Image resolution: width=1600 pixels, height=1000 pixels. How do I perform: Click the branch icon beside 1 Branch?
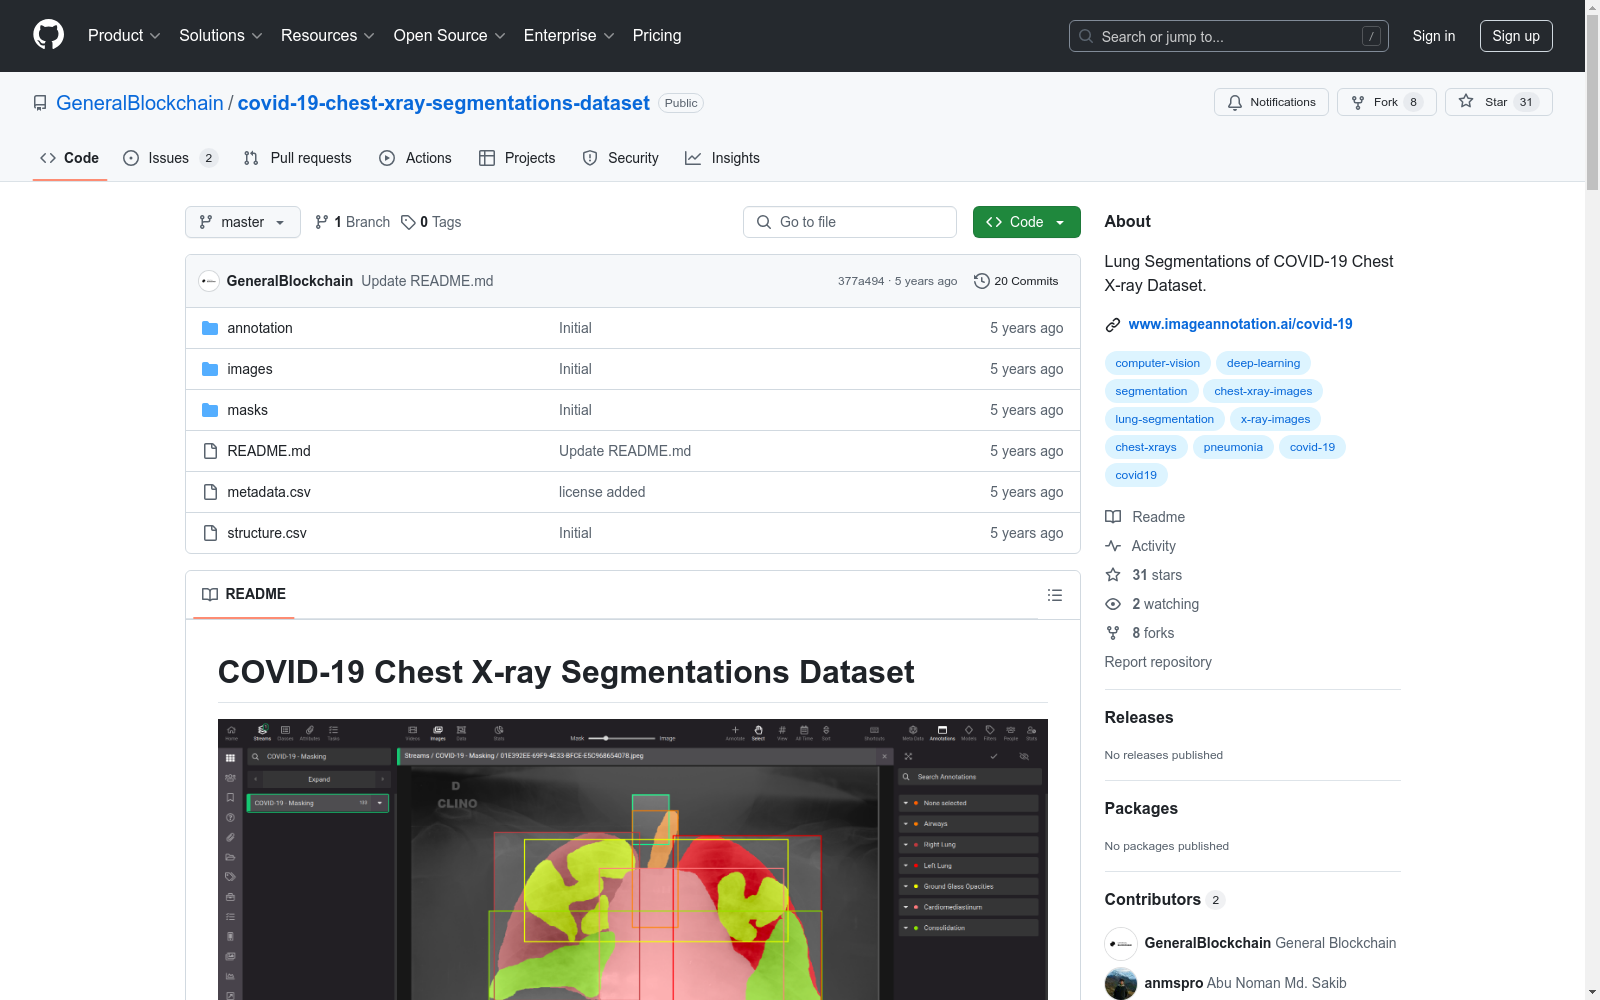coord(322,222)
